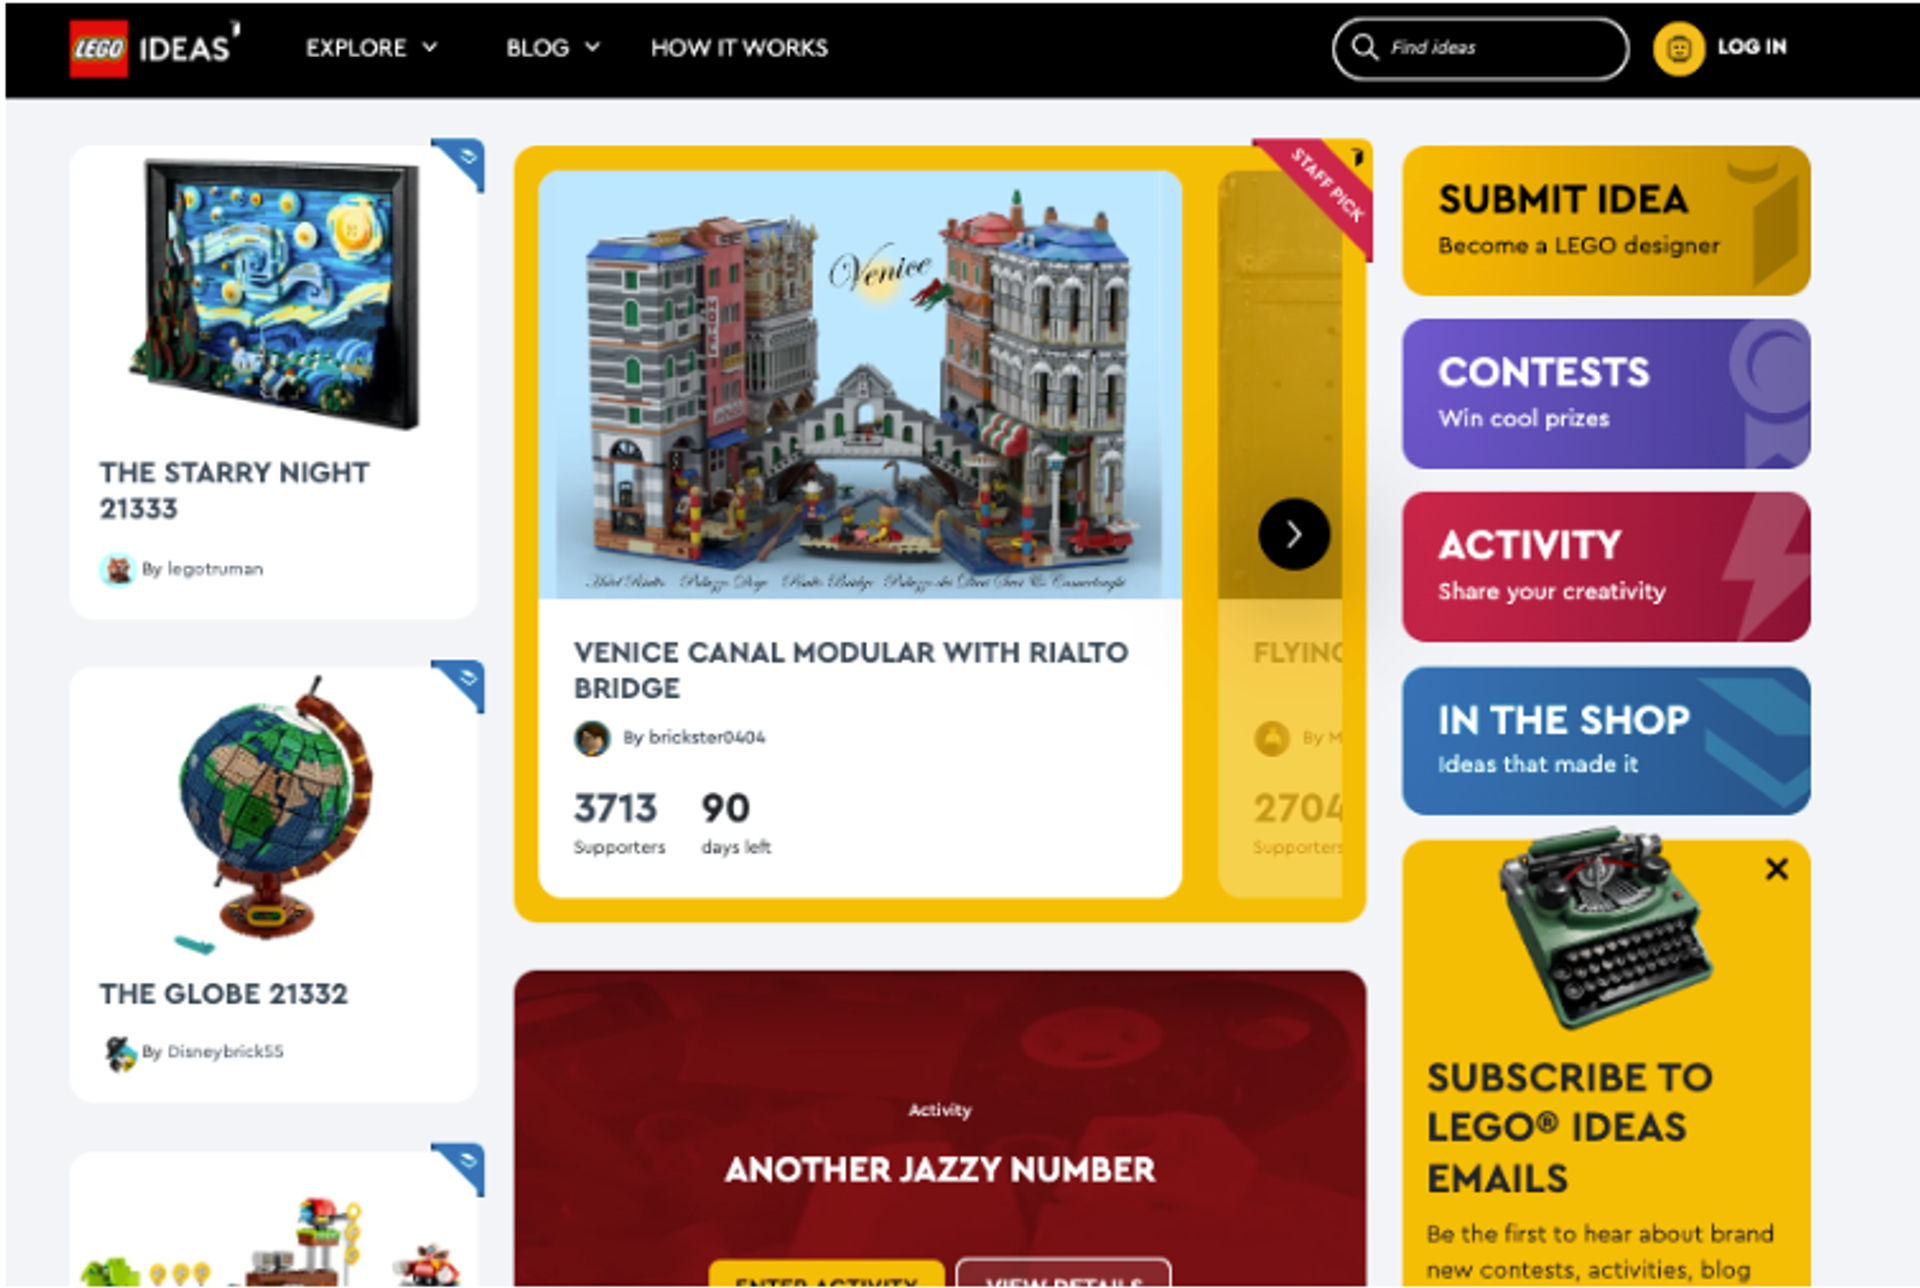
Task: Open the How It Works page
Action: [739, 47]
